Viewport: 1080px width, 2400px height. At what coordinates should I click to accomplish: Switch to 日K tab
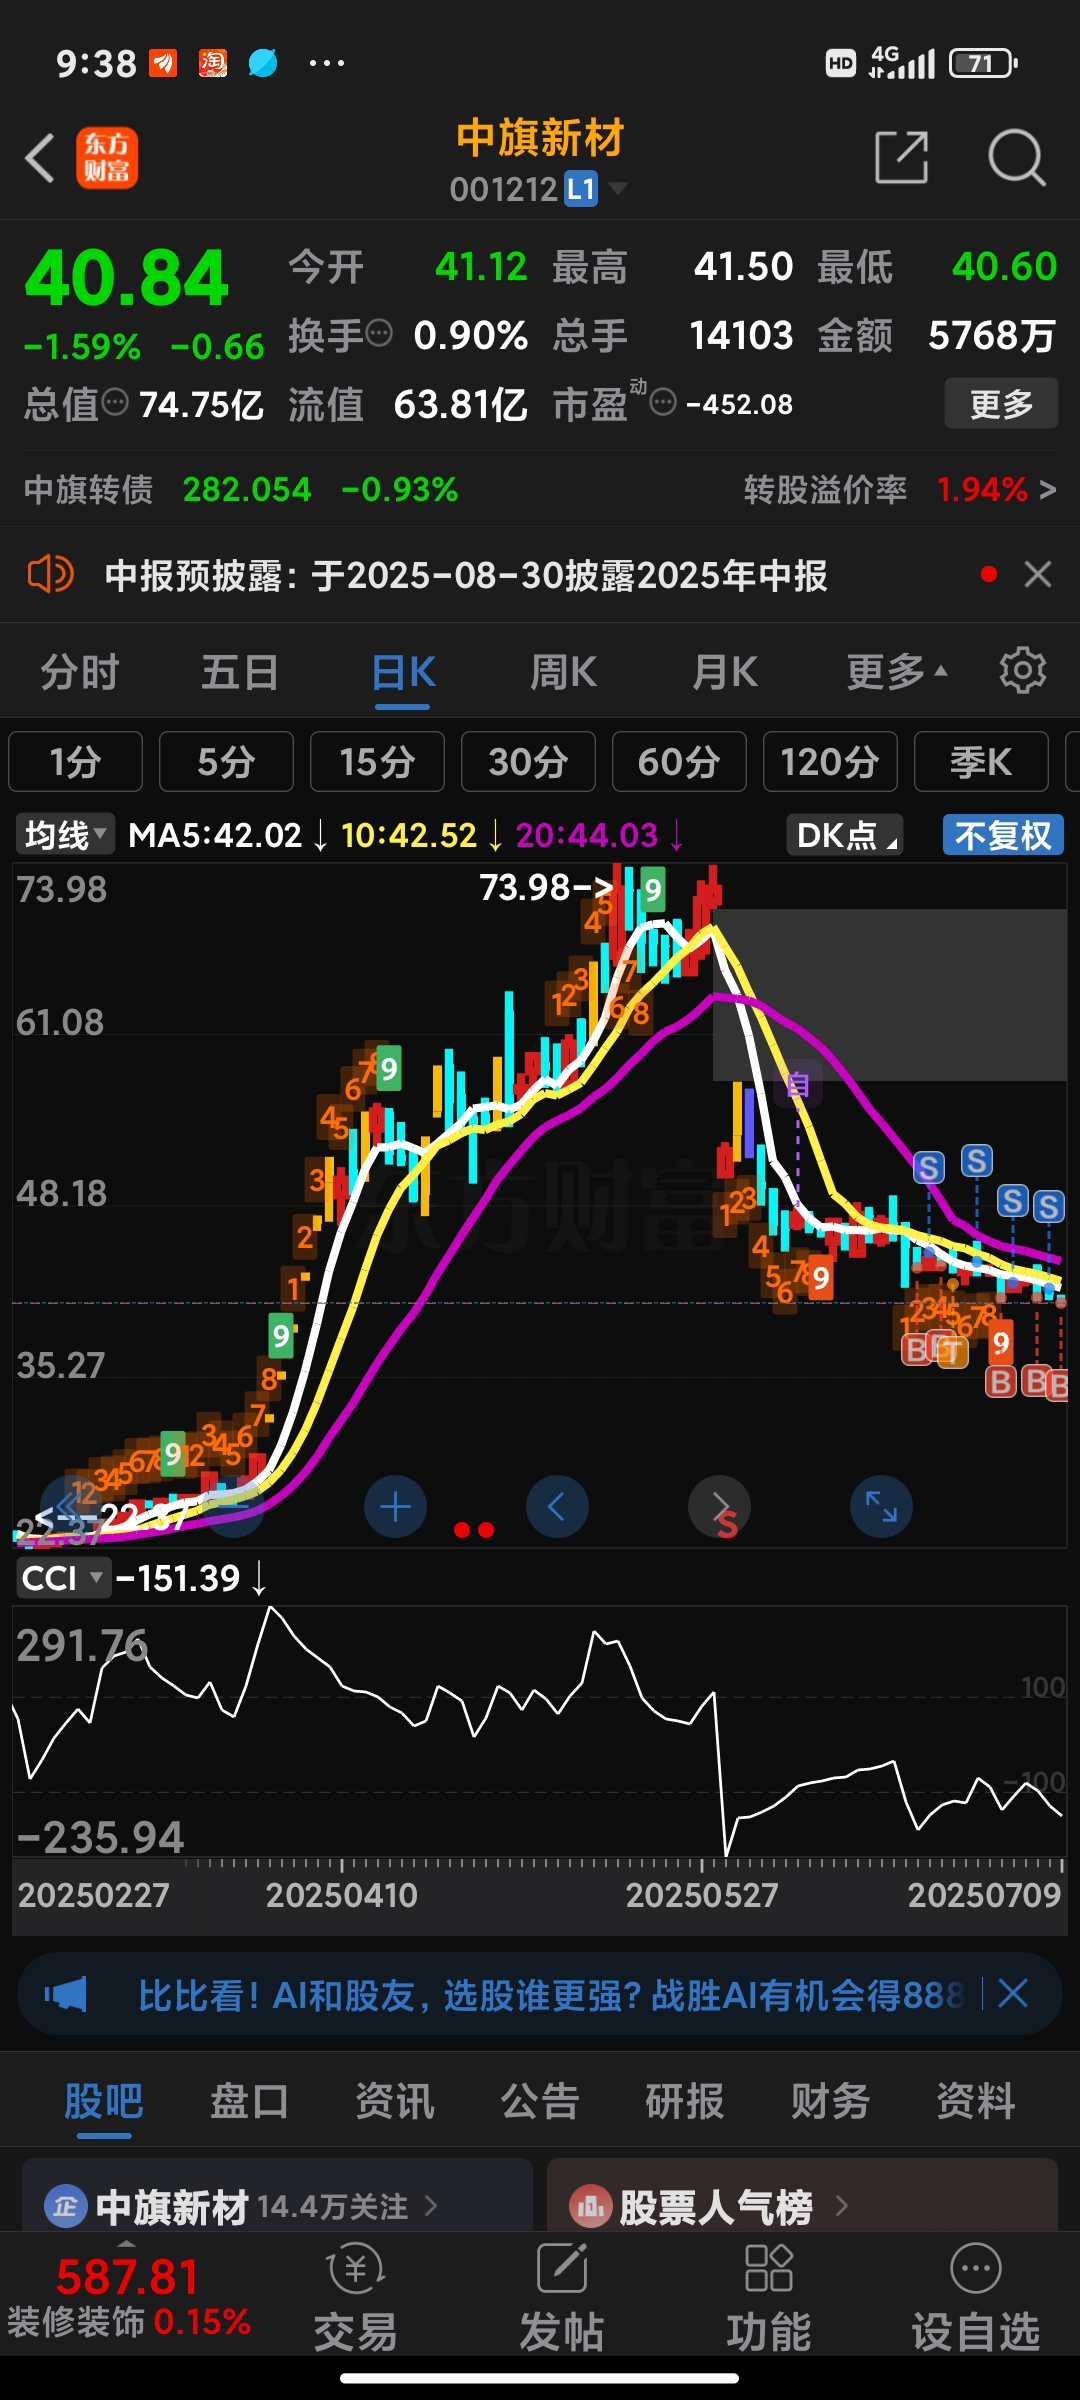tap(403, 671)
